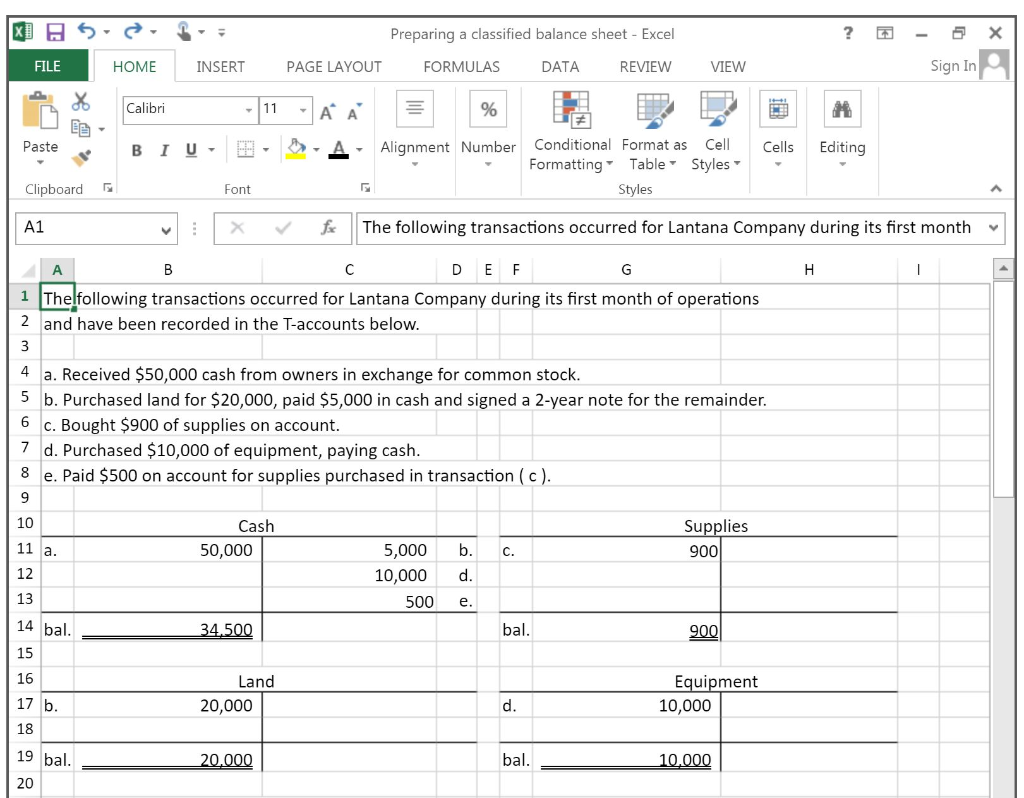Switch to the INSERT tab

[220, 67]
